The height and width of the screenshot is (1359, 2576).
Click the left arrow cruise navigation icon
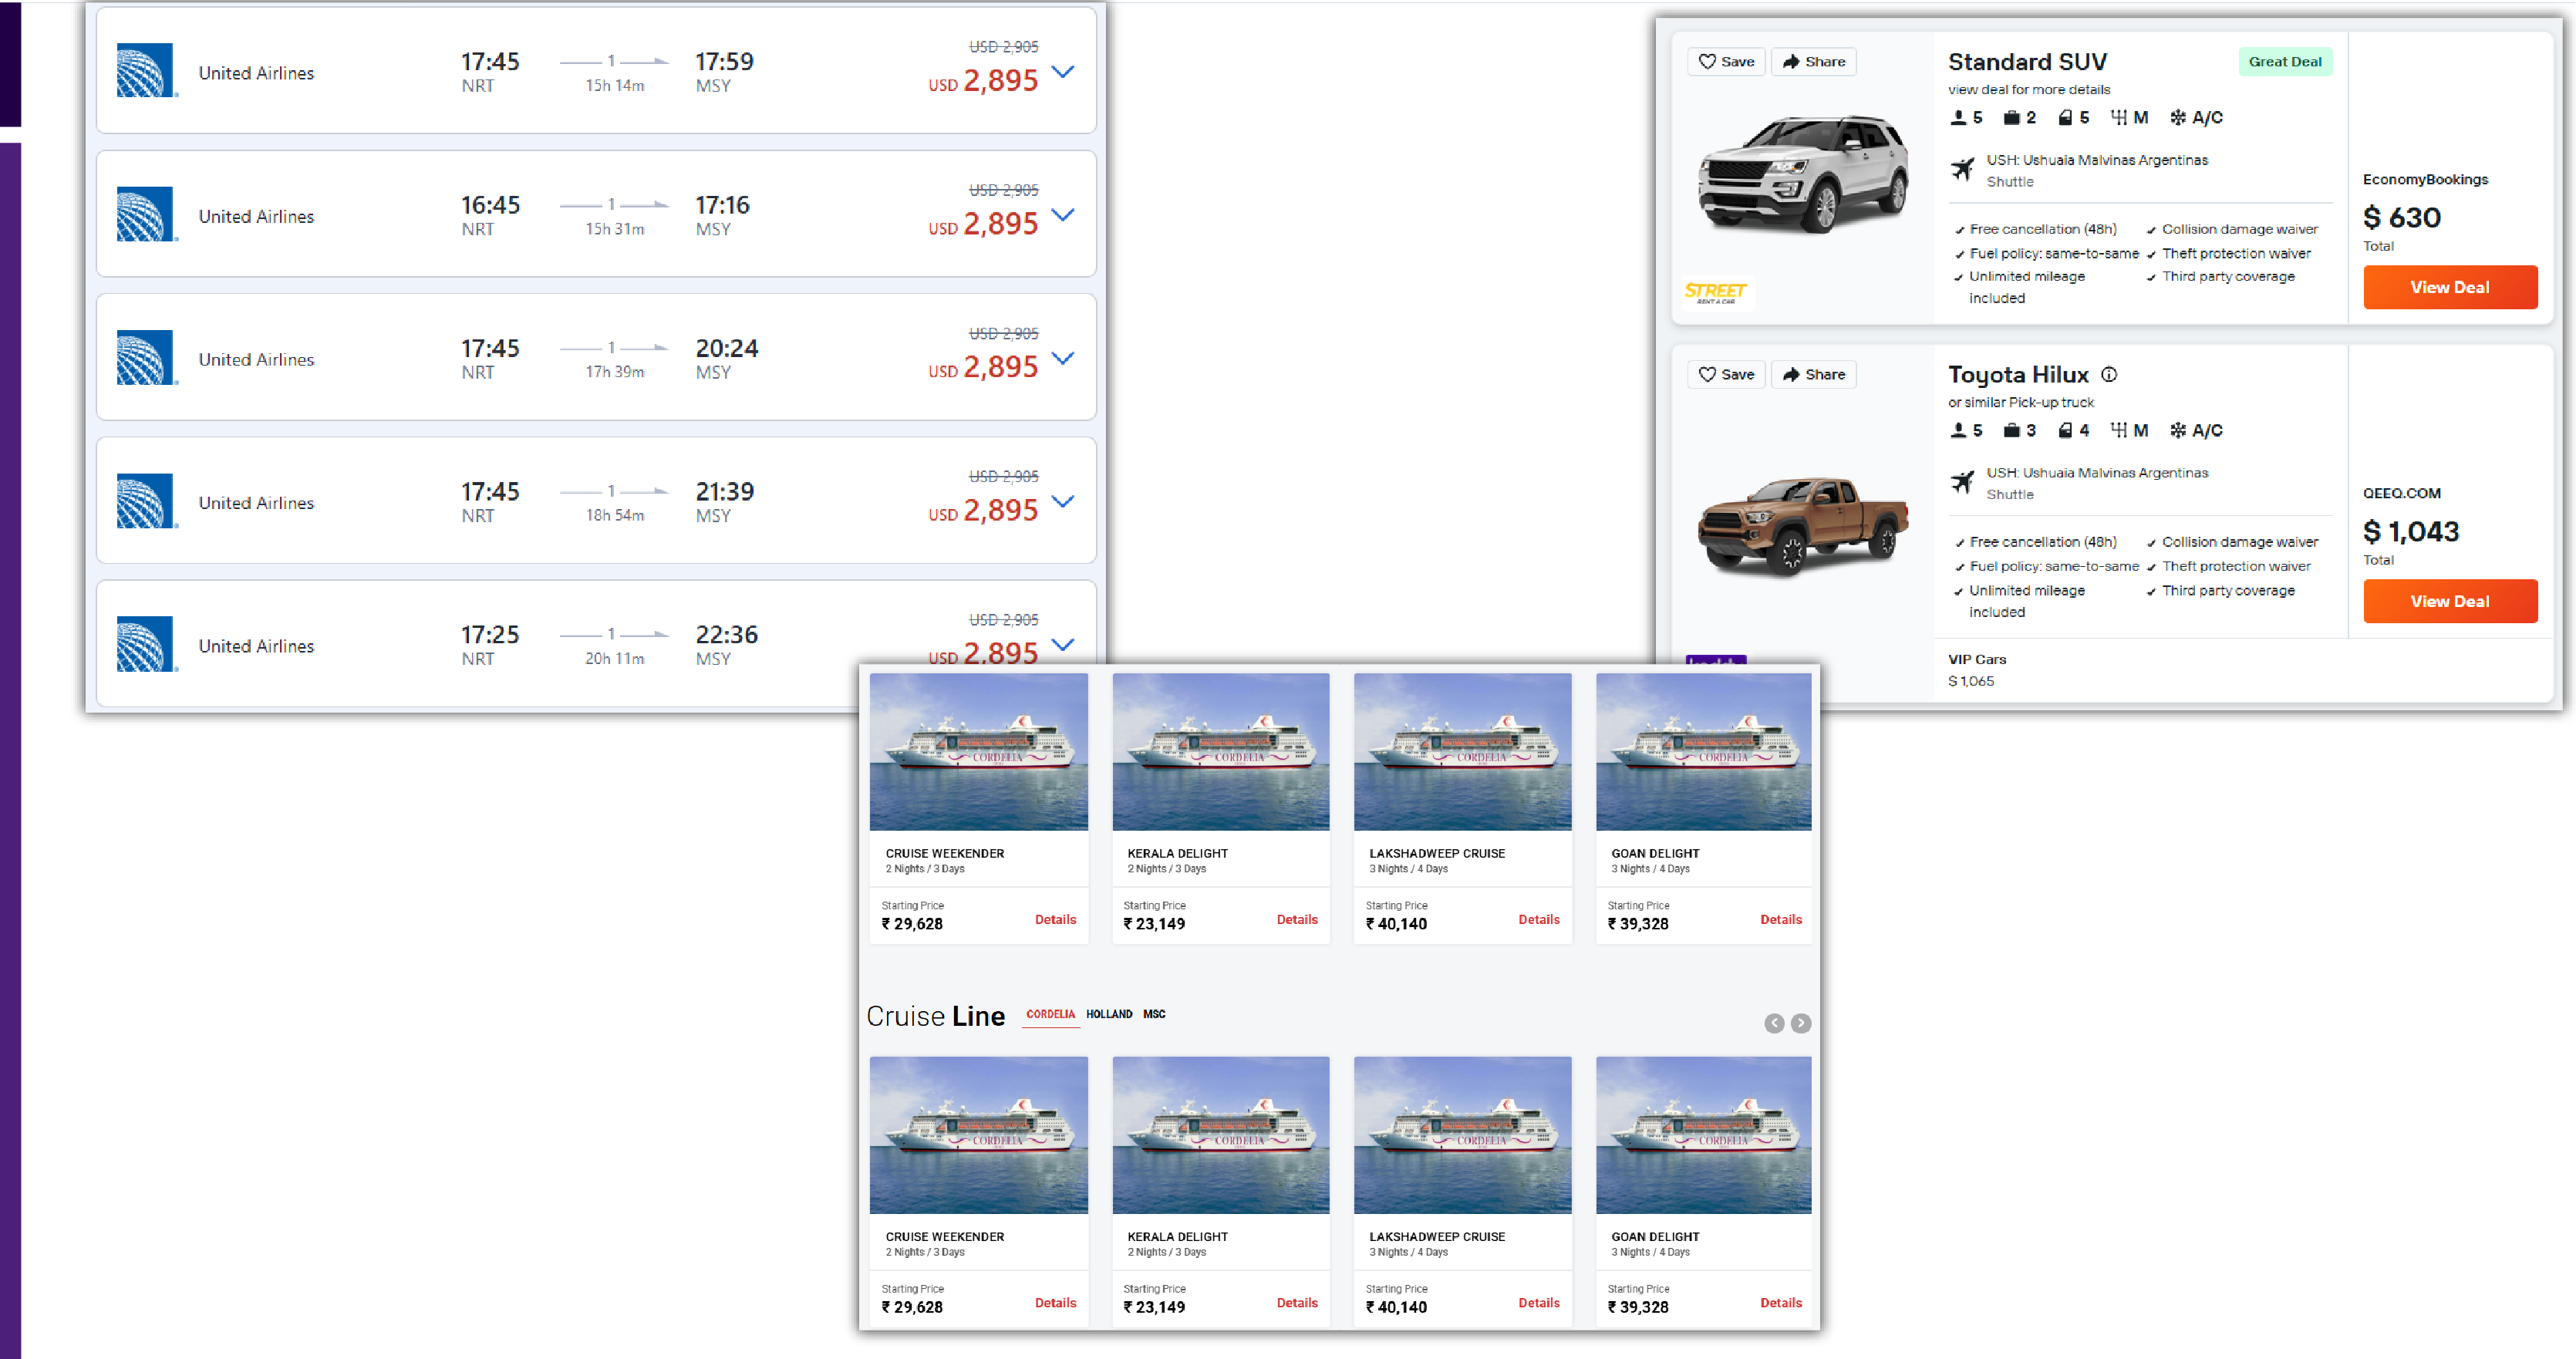(x=1775, y=1023)
